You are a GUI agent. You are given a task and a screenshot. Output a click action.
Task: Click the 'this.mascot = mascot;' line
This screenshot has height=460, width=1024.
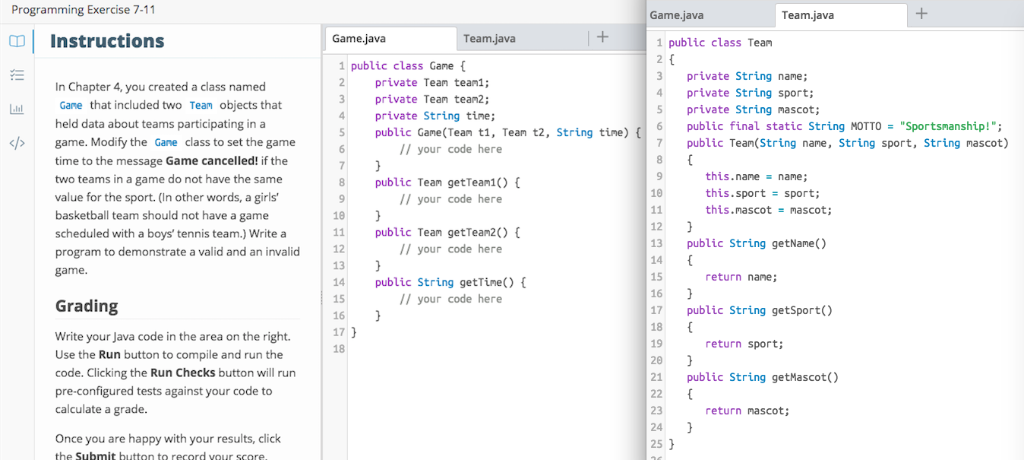769,210
